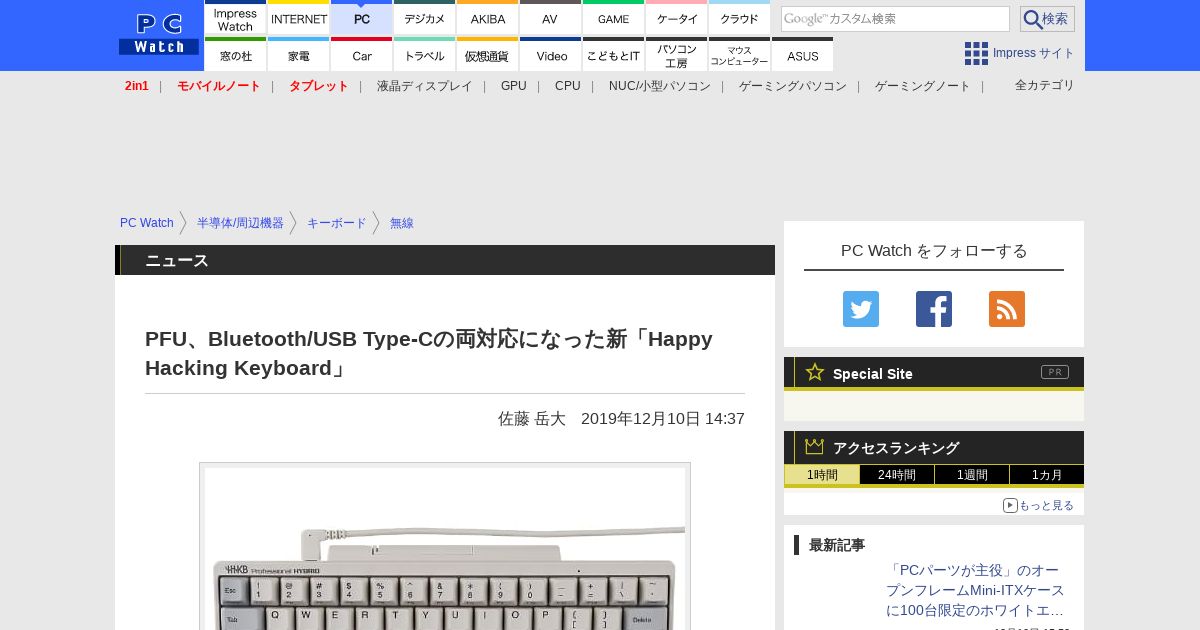1200x630 pixels.
Task: Open the ゲーミングノート category
Action: (x=923, y=86)
